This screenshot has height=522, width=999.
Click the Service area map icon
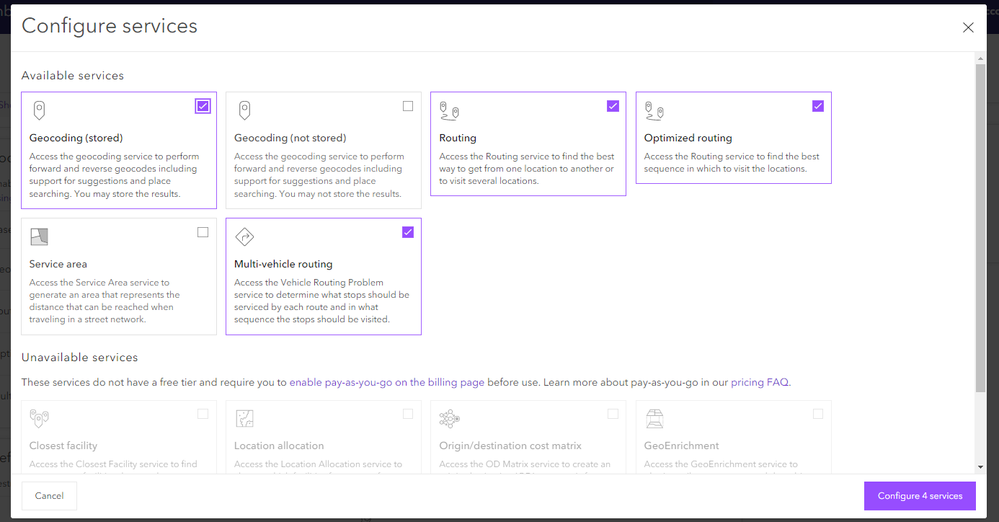[x=39, y=237]
